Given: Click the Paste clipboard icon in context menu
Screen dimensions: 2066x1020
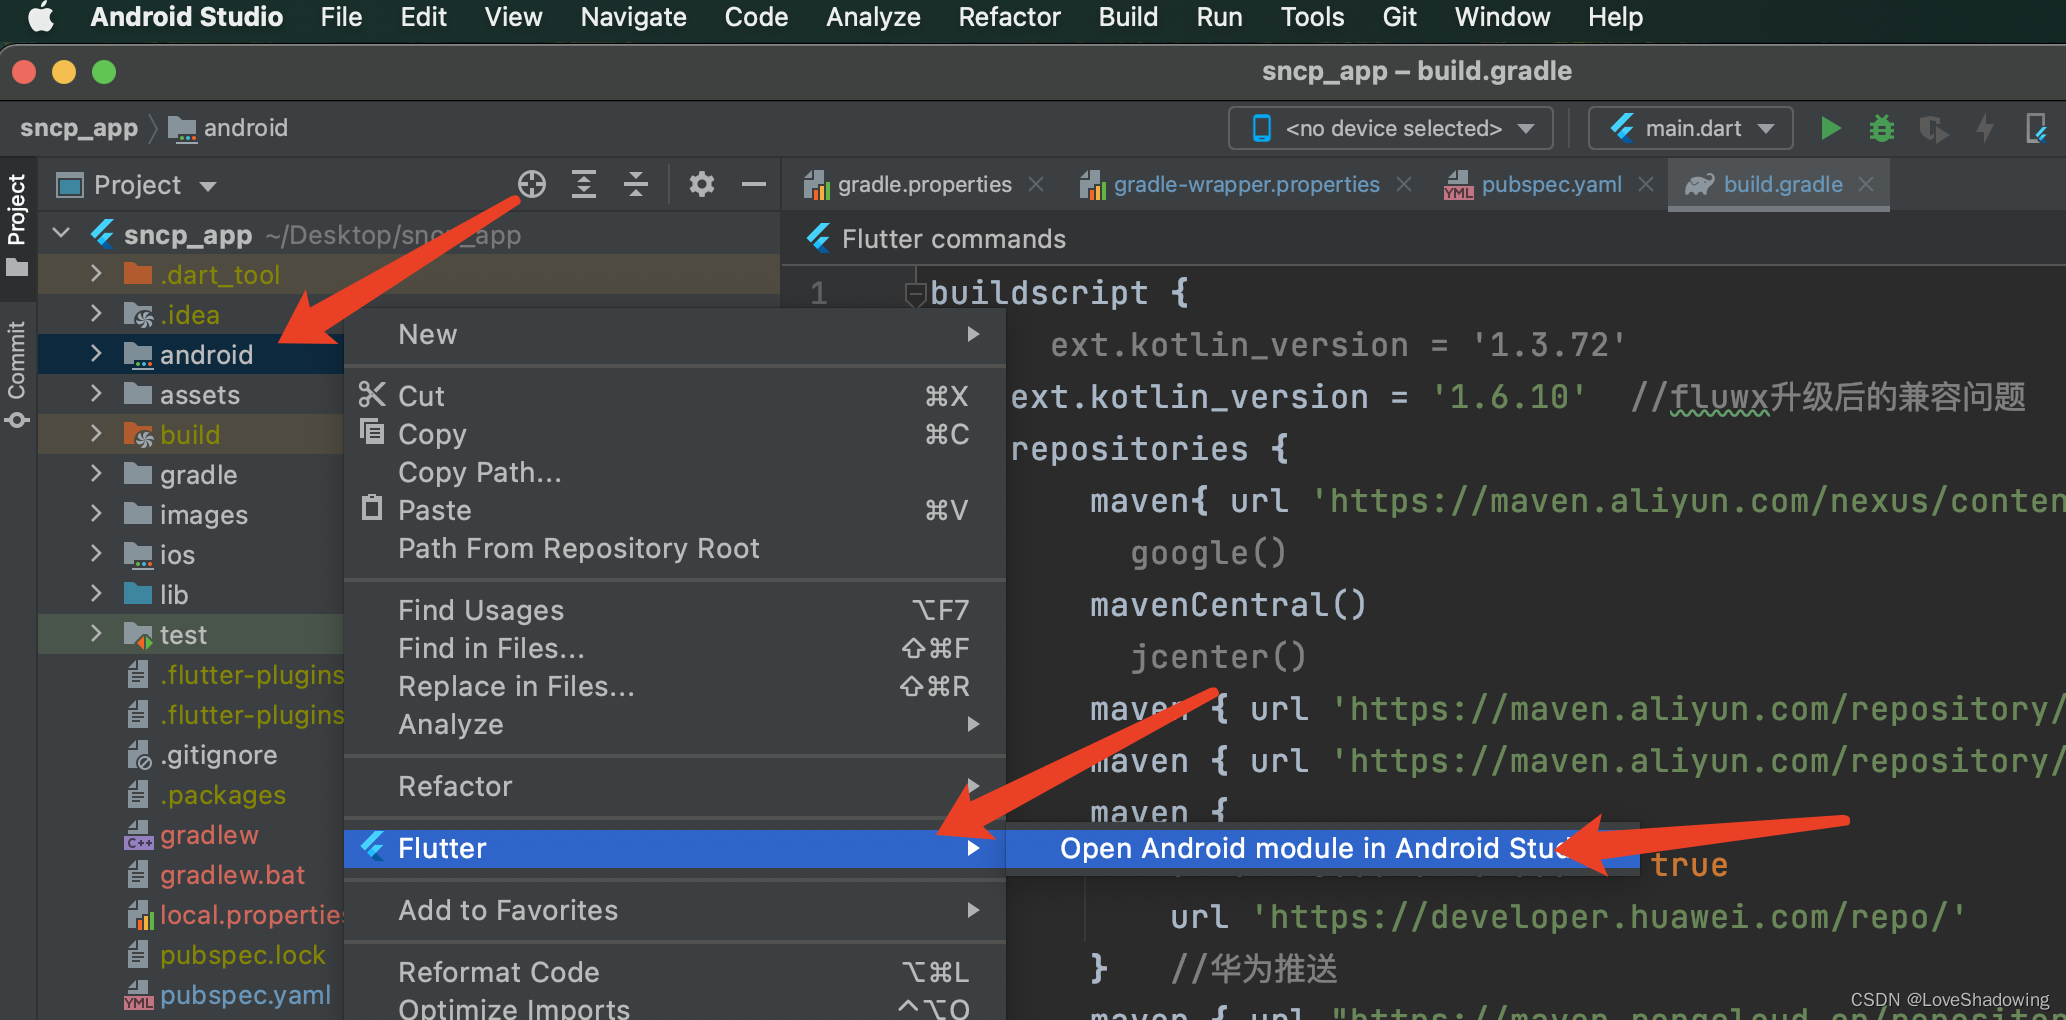Looking at the screenshot, I should pos(372,508).
